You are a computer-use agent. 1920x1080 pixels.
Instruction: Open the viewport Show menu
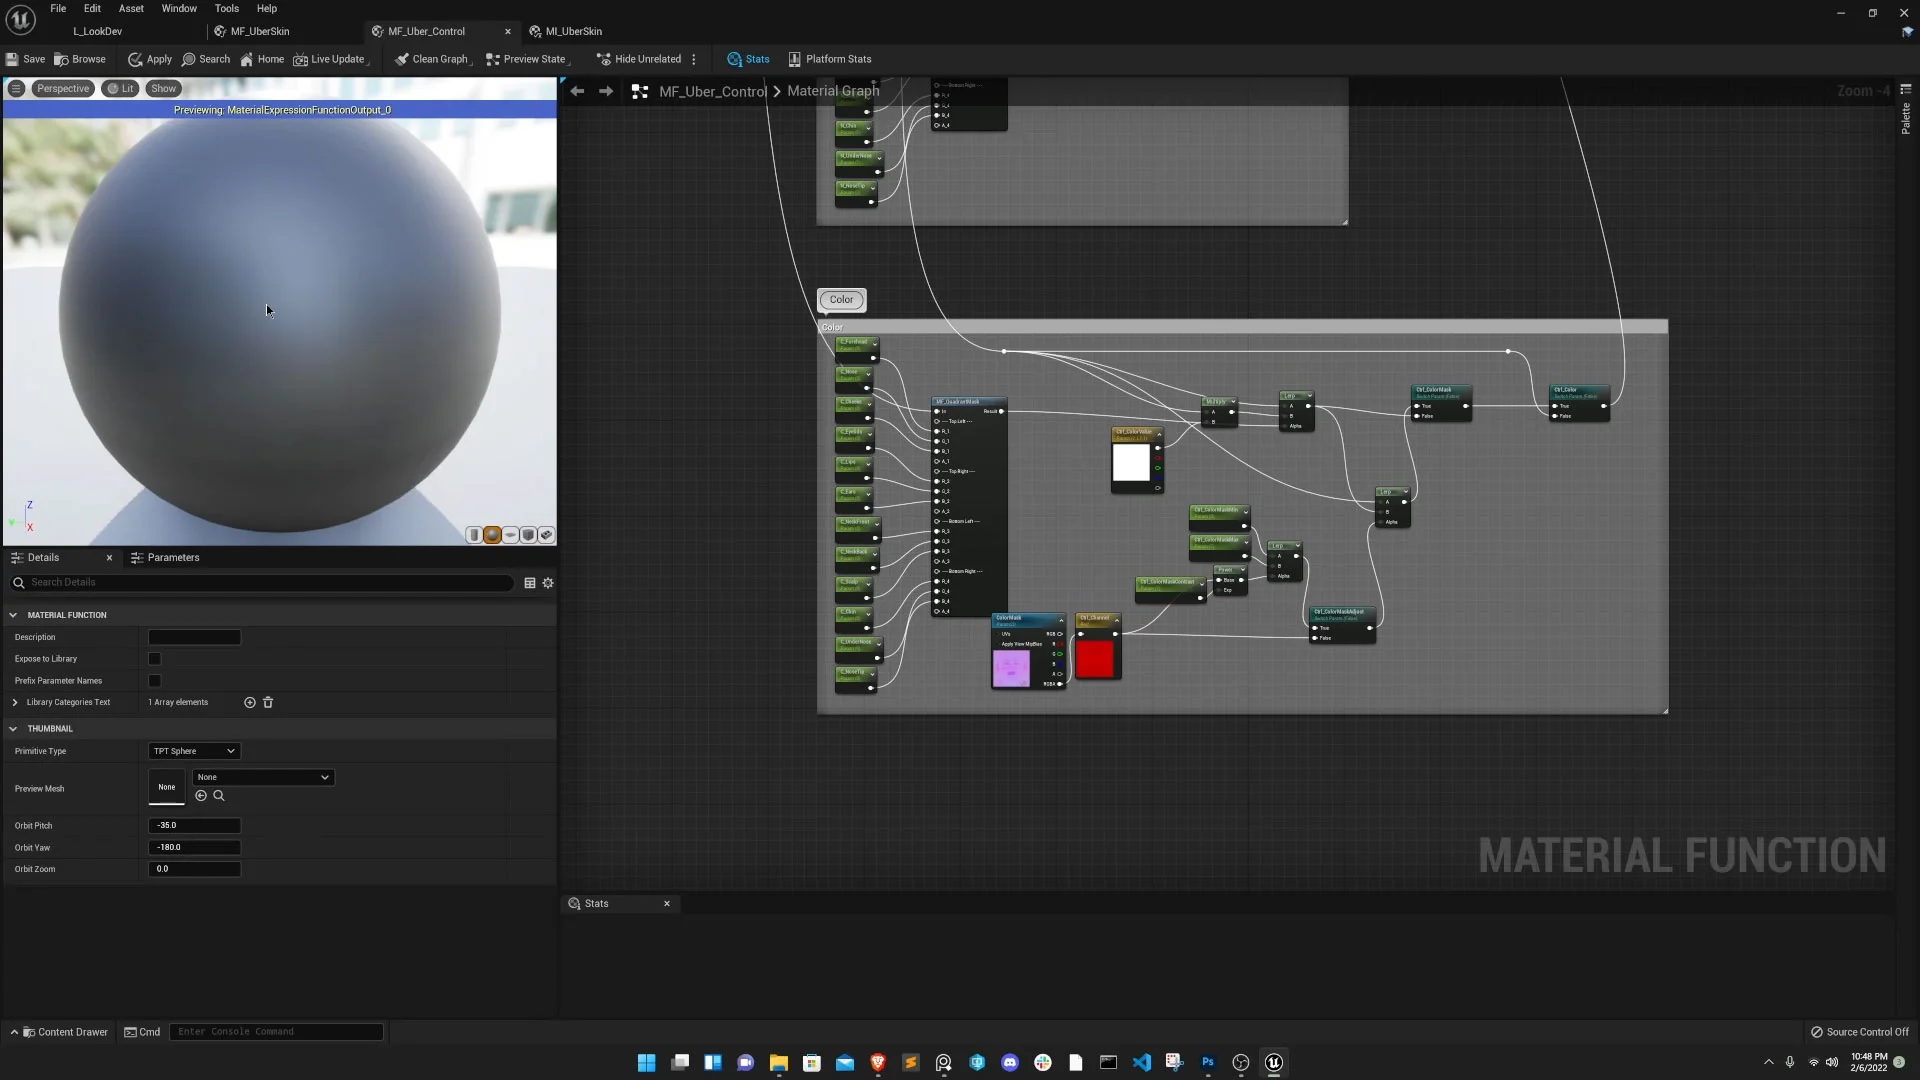tap(164, 88)
